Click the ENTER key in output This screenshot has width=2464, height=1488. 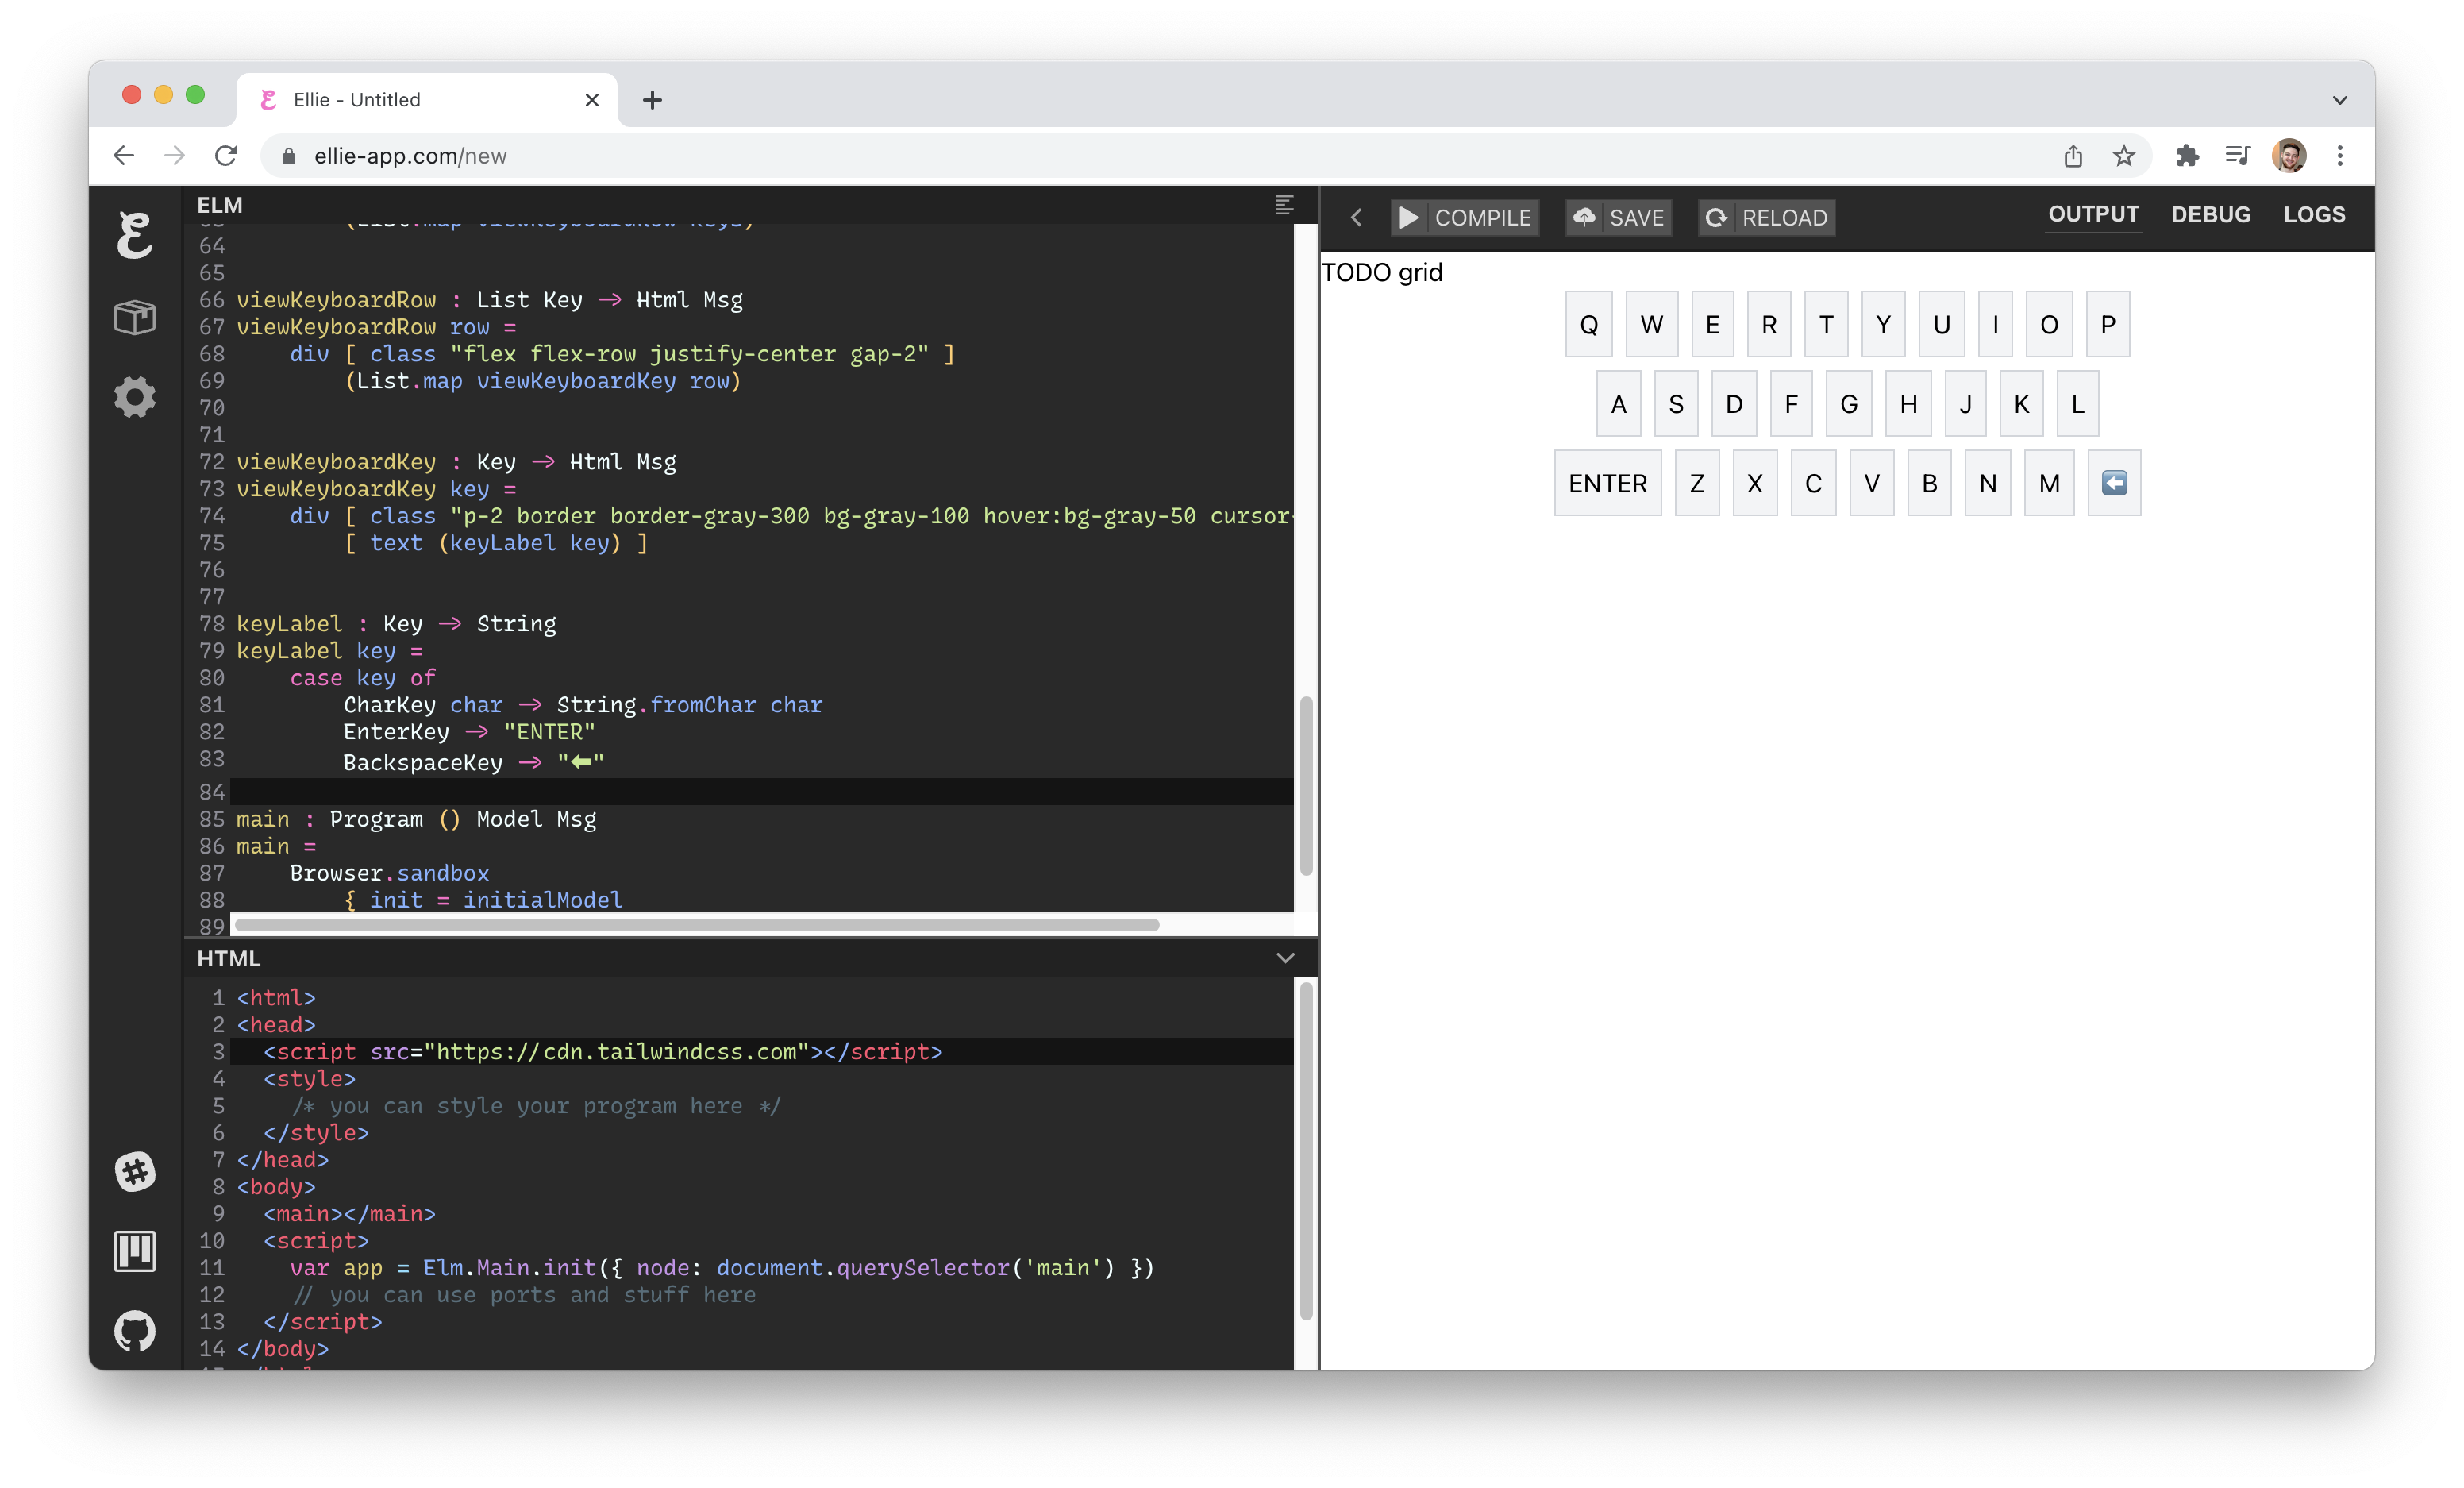tap(1607, 483)
